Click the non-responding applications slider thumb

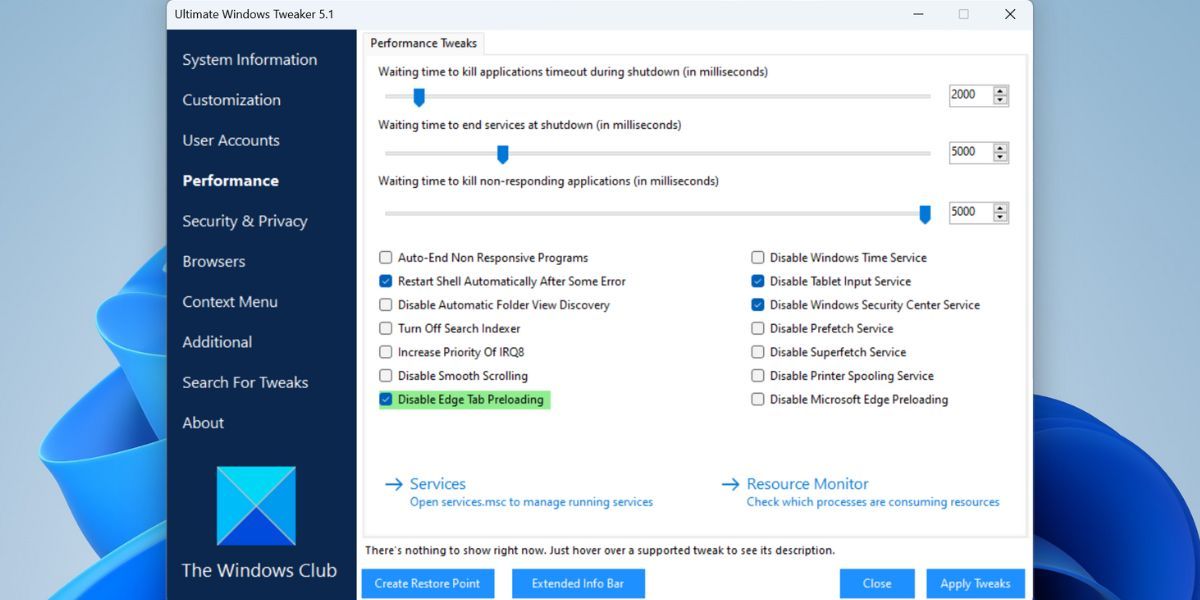click(925, 212)
